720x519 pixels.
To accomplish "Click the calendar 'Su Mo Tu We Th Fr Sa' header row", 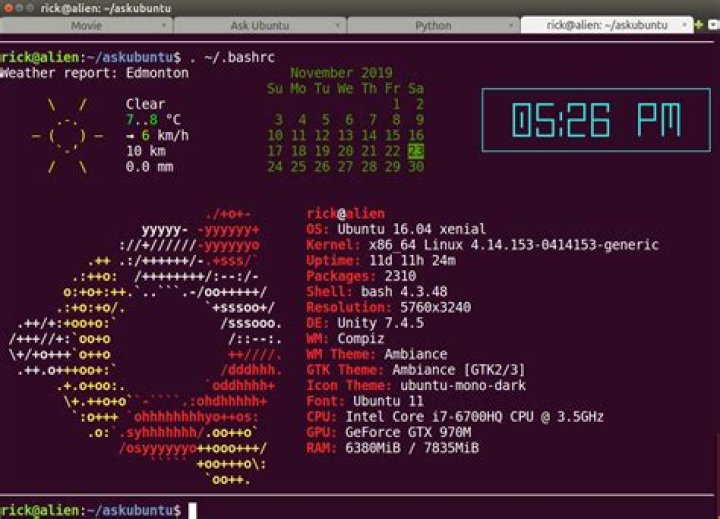I will click(x=345, y=89).
